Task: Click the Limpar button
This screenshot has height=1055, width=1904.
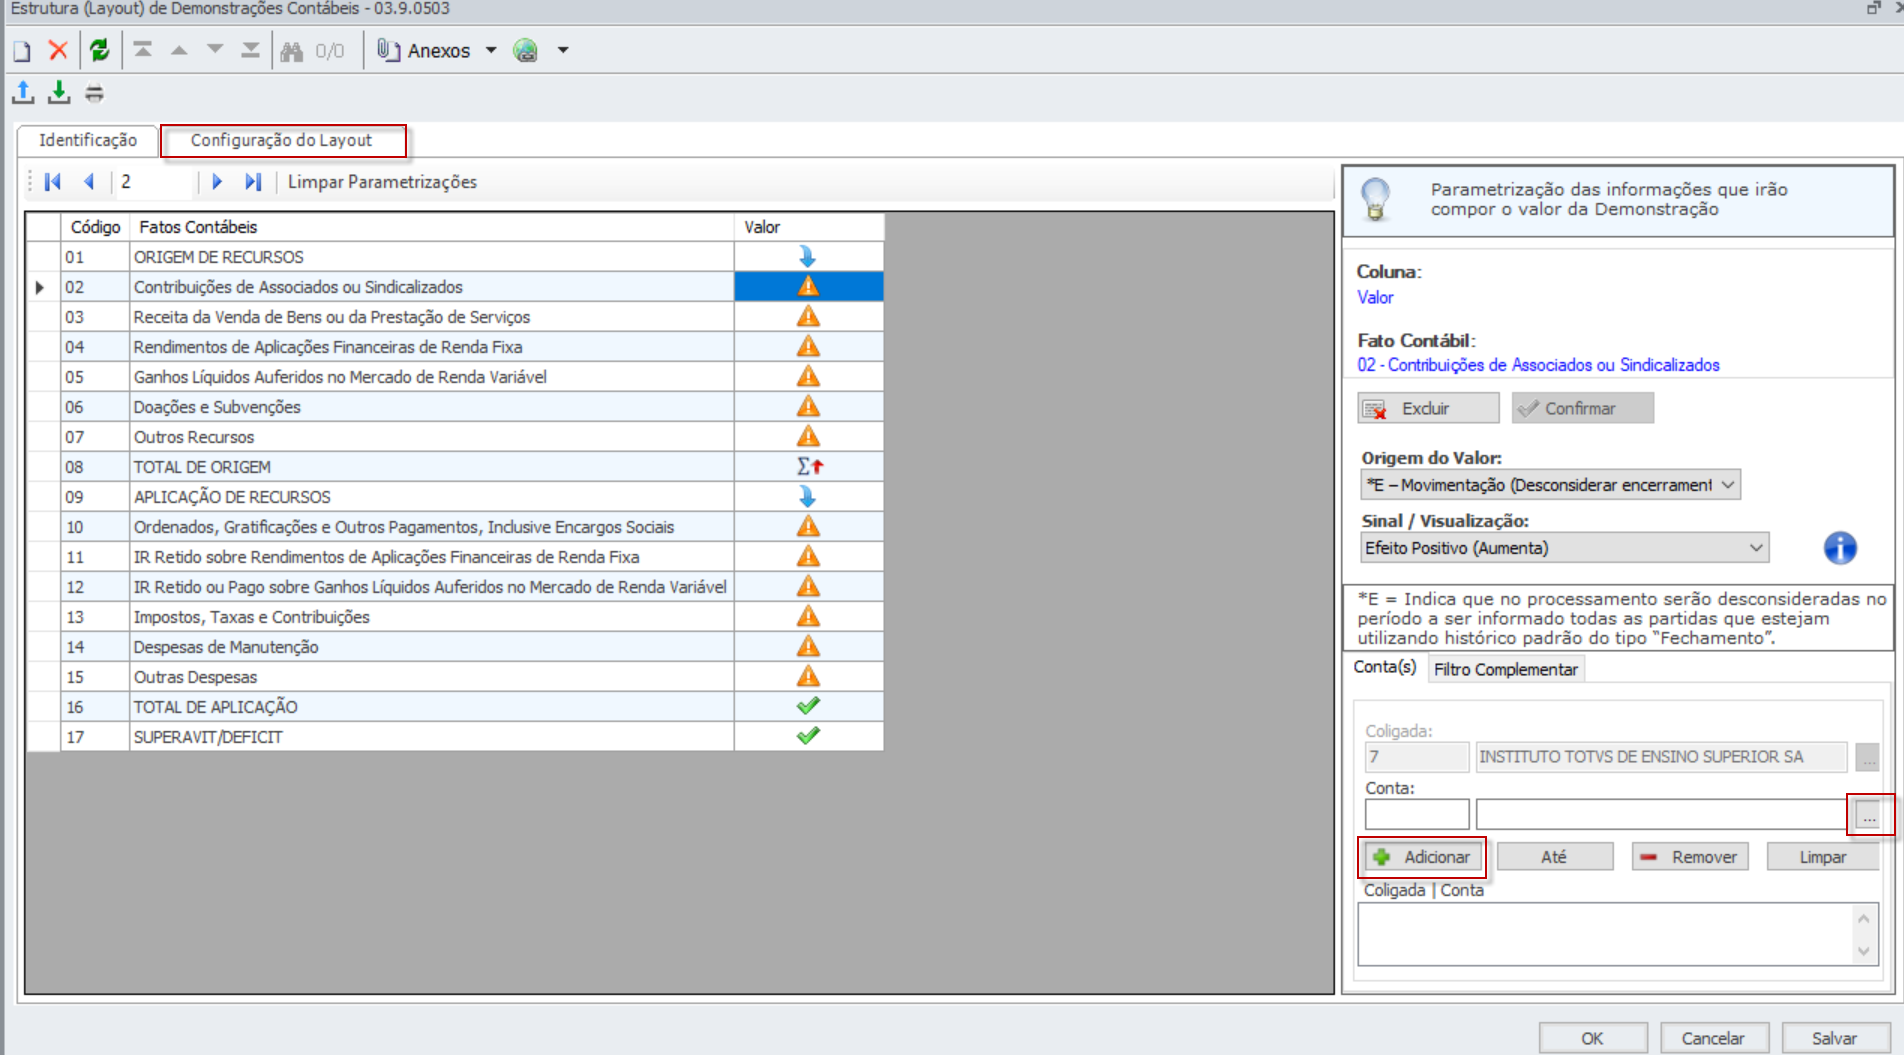Action: point(1823,857)
